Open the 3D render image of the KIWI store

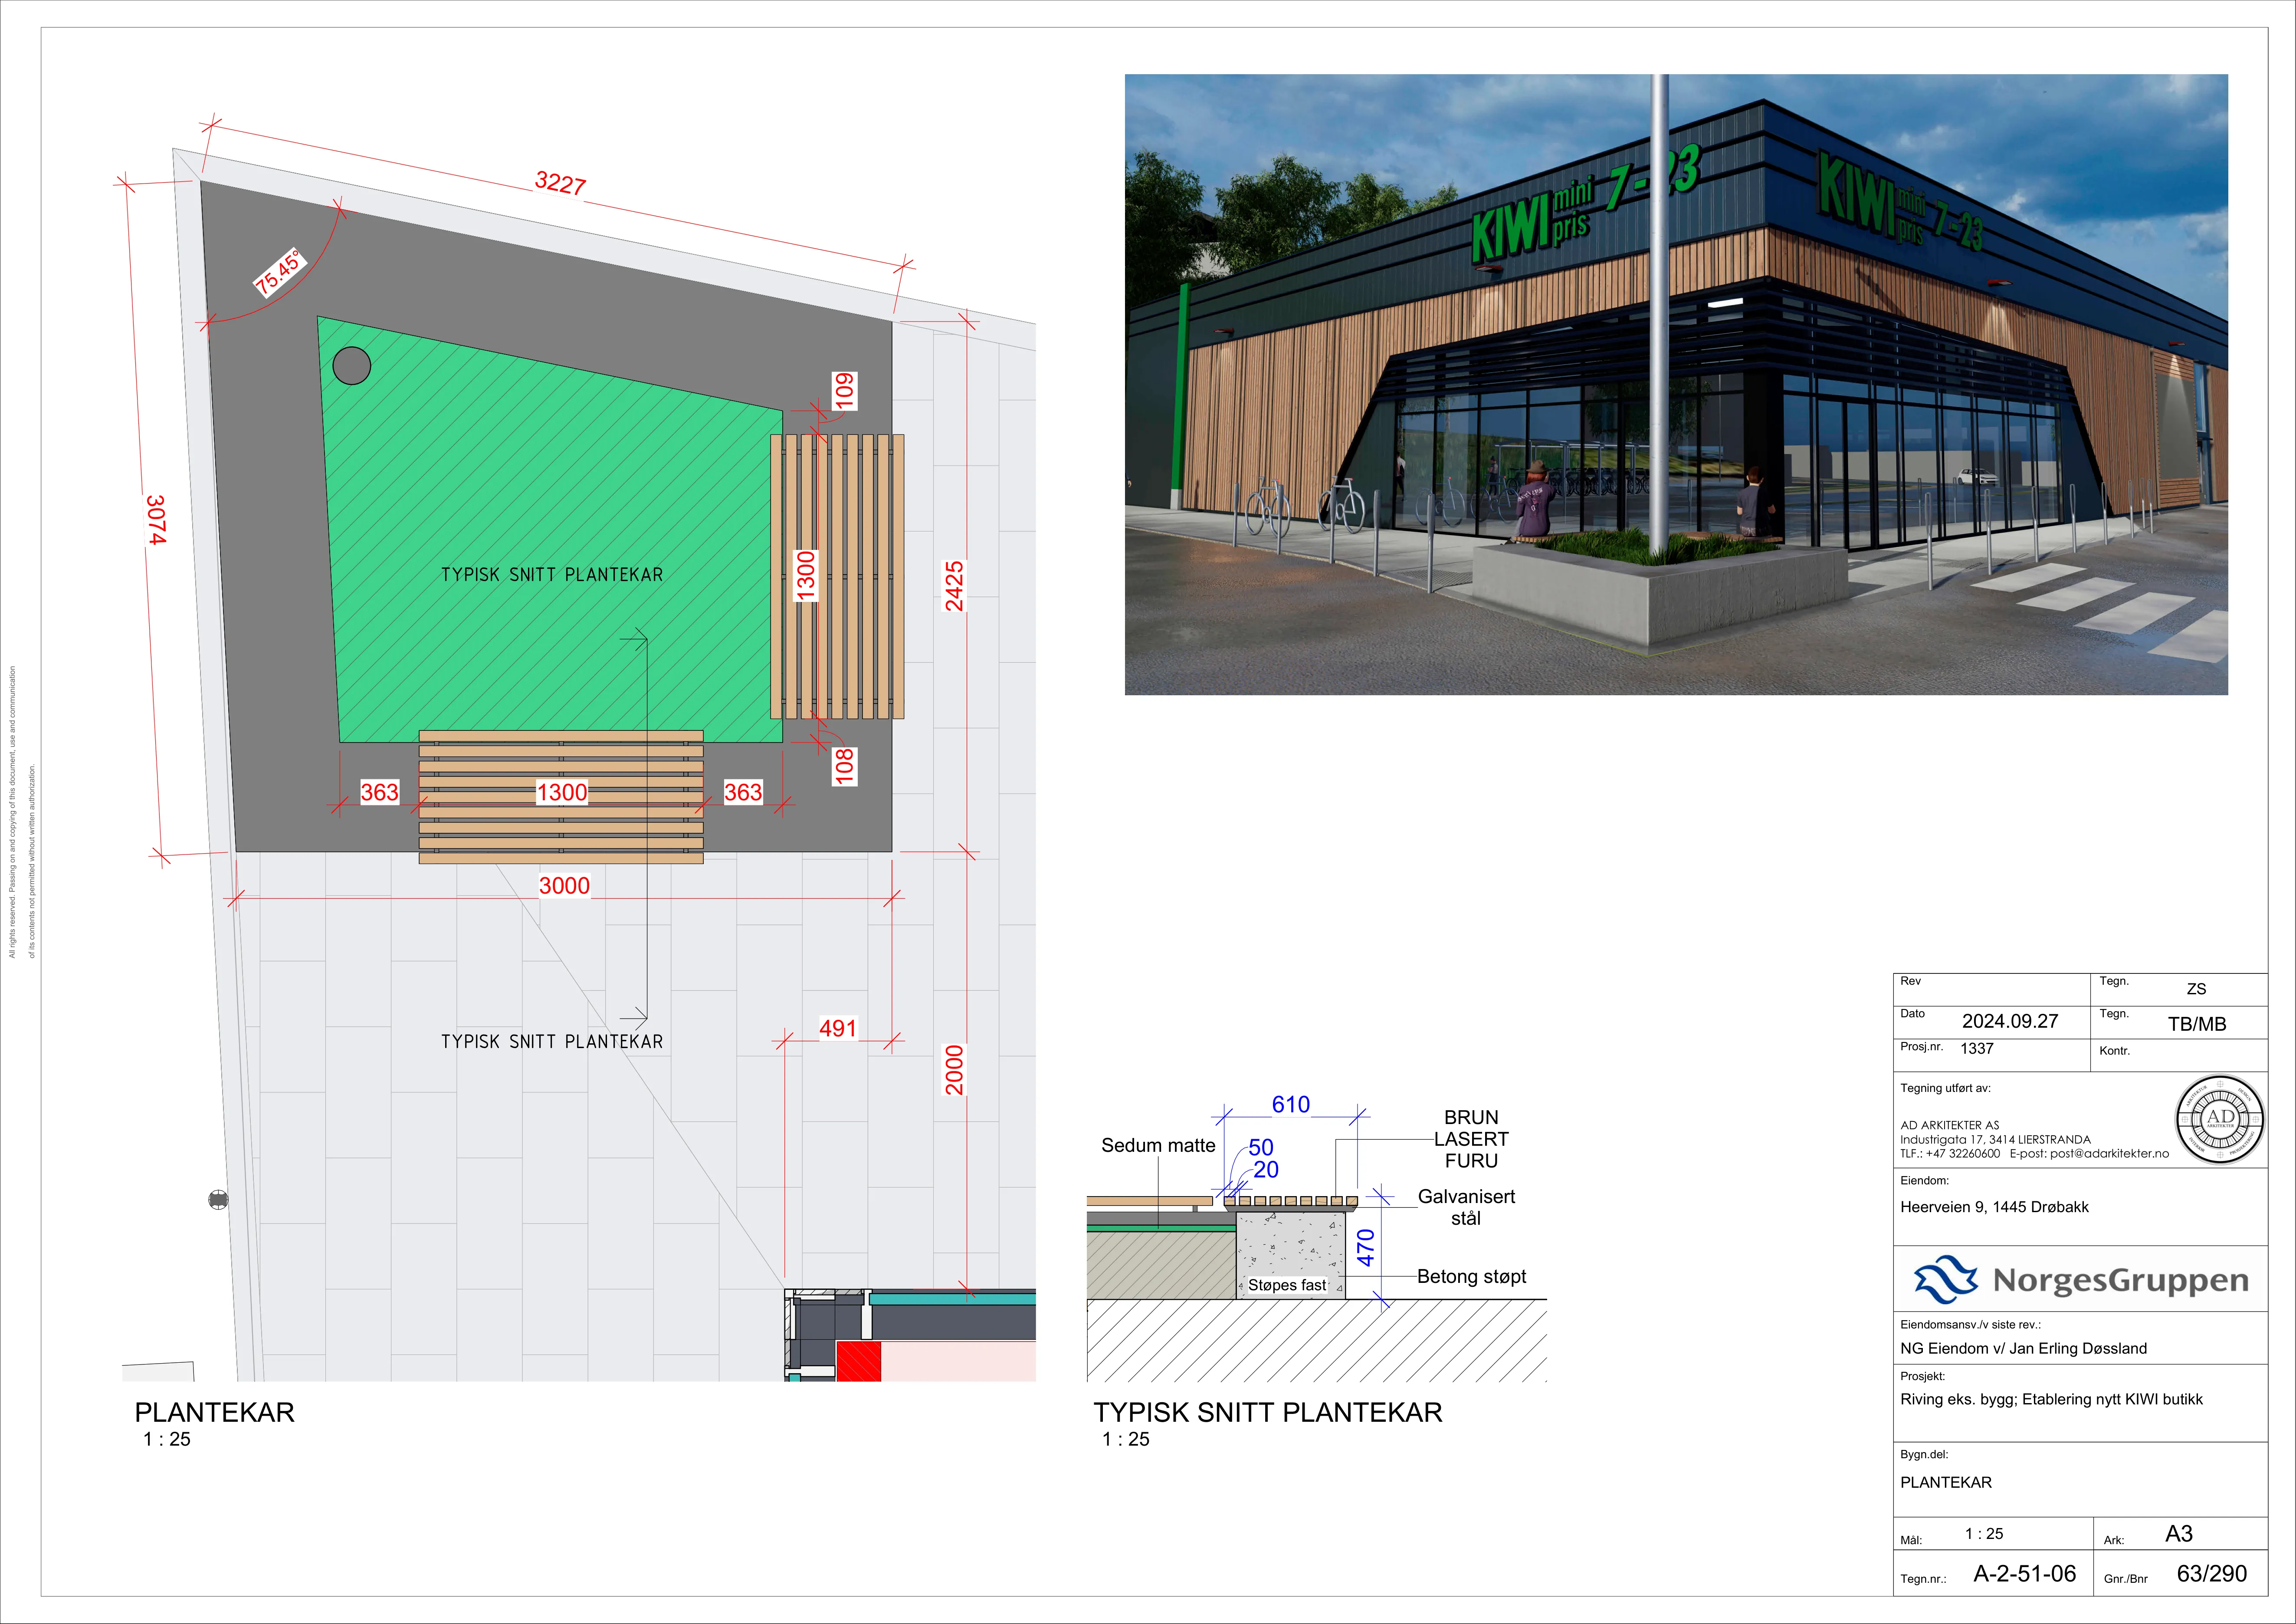1676,384
